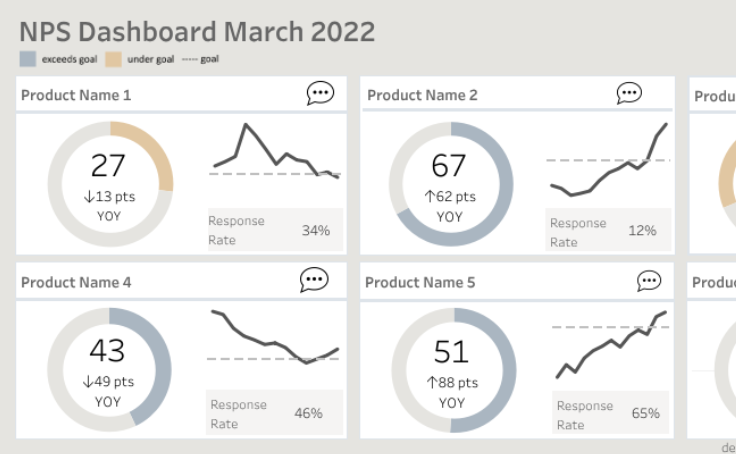Click the Product Name 1 trend line chart
Screen dimensions: 736x454
pos(275,155)
